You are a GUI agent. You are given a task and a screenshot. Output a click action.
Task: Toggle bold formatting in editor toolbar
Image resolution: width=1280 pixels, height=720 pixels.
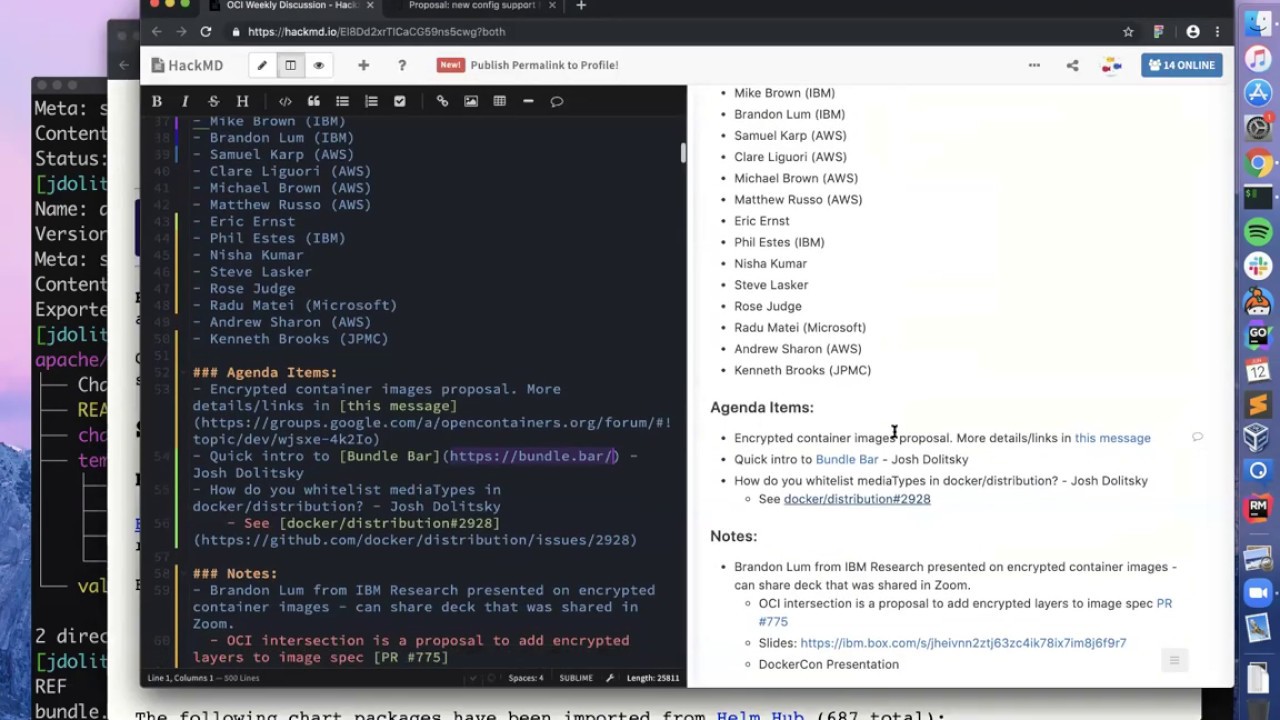click(157, 101)
